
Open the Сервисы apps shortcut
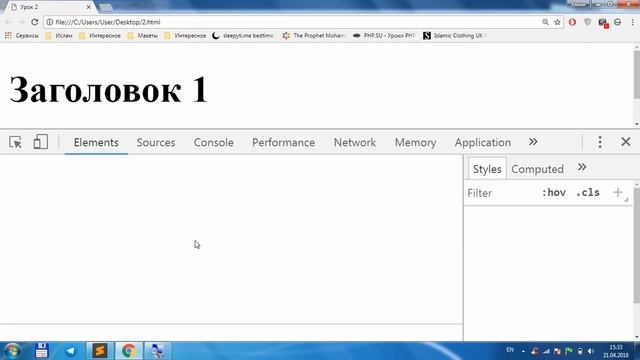[x=22, y=36]
